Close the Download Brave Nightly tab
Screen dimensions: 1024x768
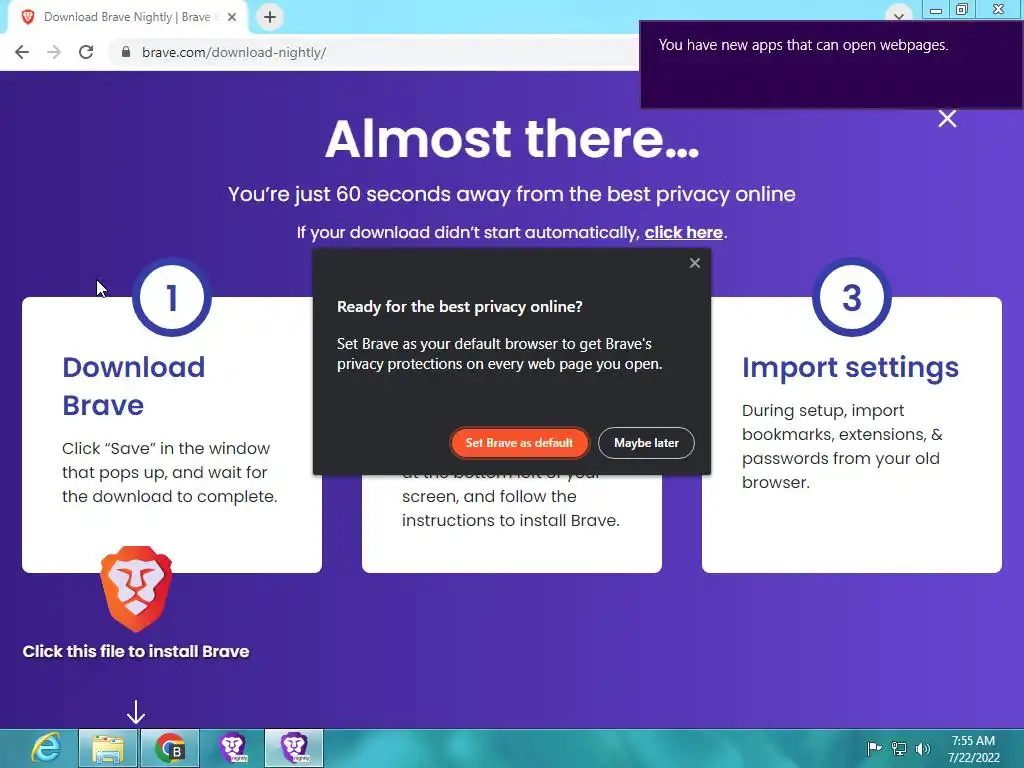[x=232, y=17]
